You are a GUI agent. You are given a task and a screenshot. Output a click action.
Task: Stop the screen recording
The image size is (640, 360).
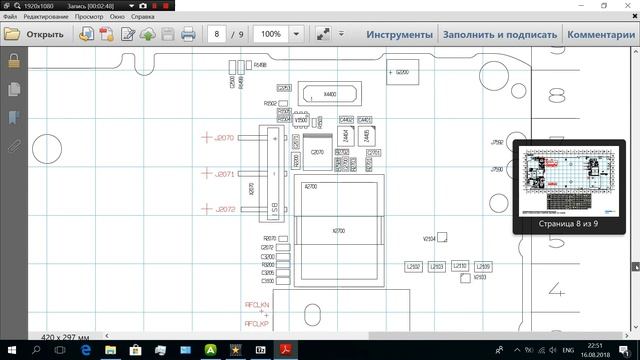(x=166, y=6)
